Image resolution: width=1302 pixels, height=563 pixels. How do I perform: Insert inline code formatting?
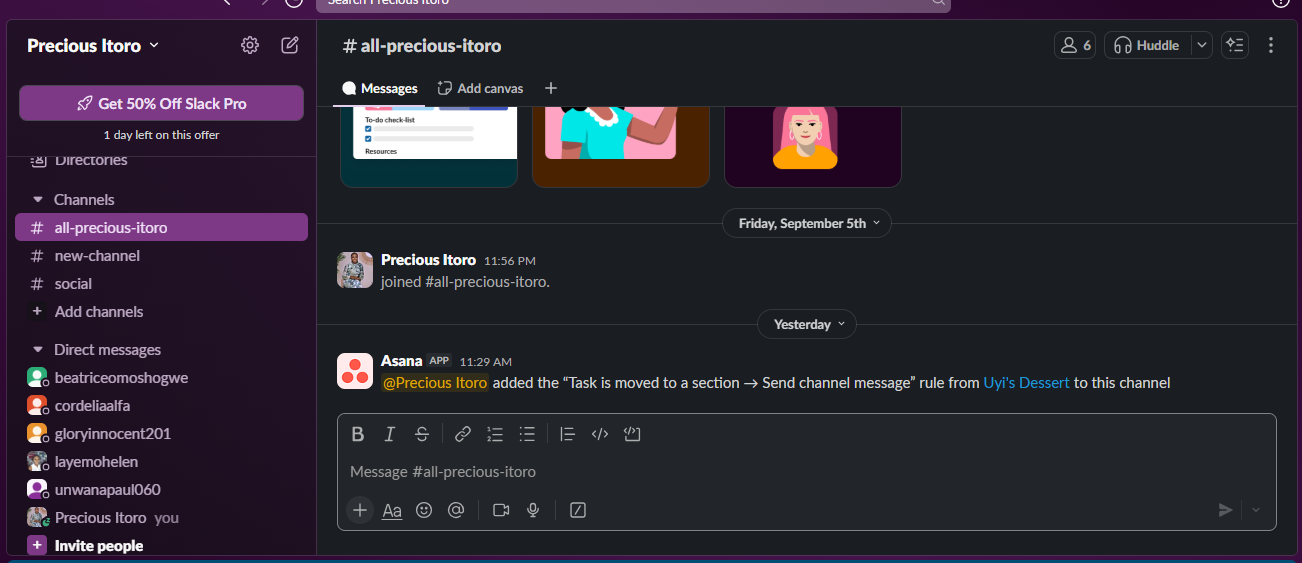[x=600, y=434]
